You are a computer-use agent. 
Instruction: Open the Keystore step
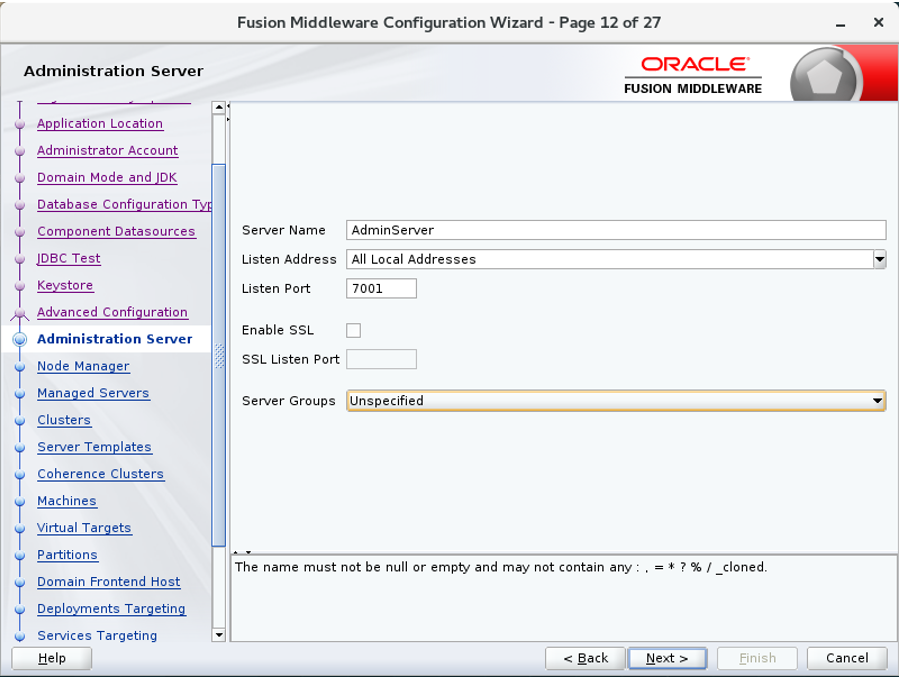(x=65, y=286)
